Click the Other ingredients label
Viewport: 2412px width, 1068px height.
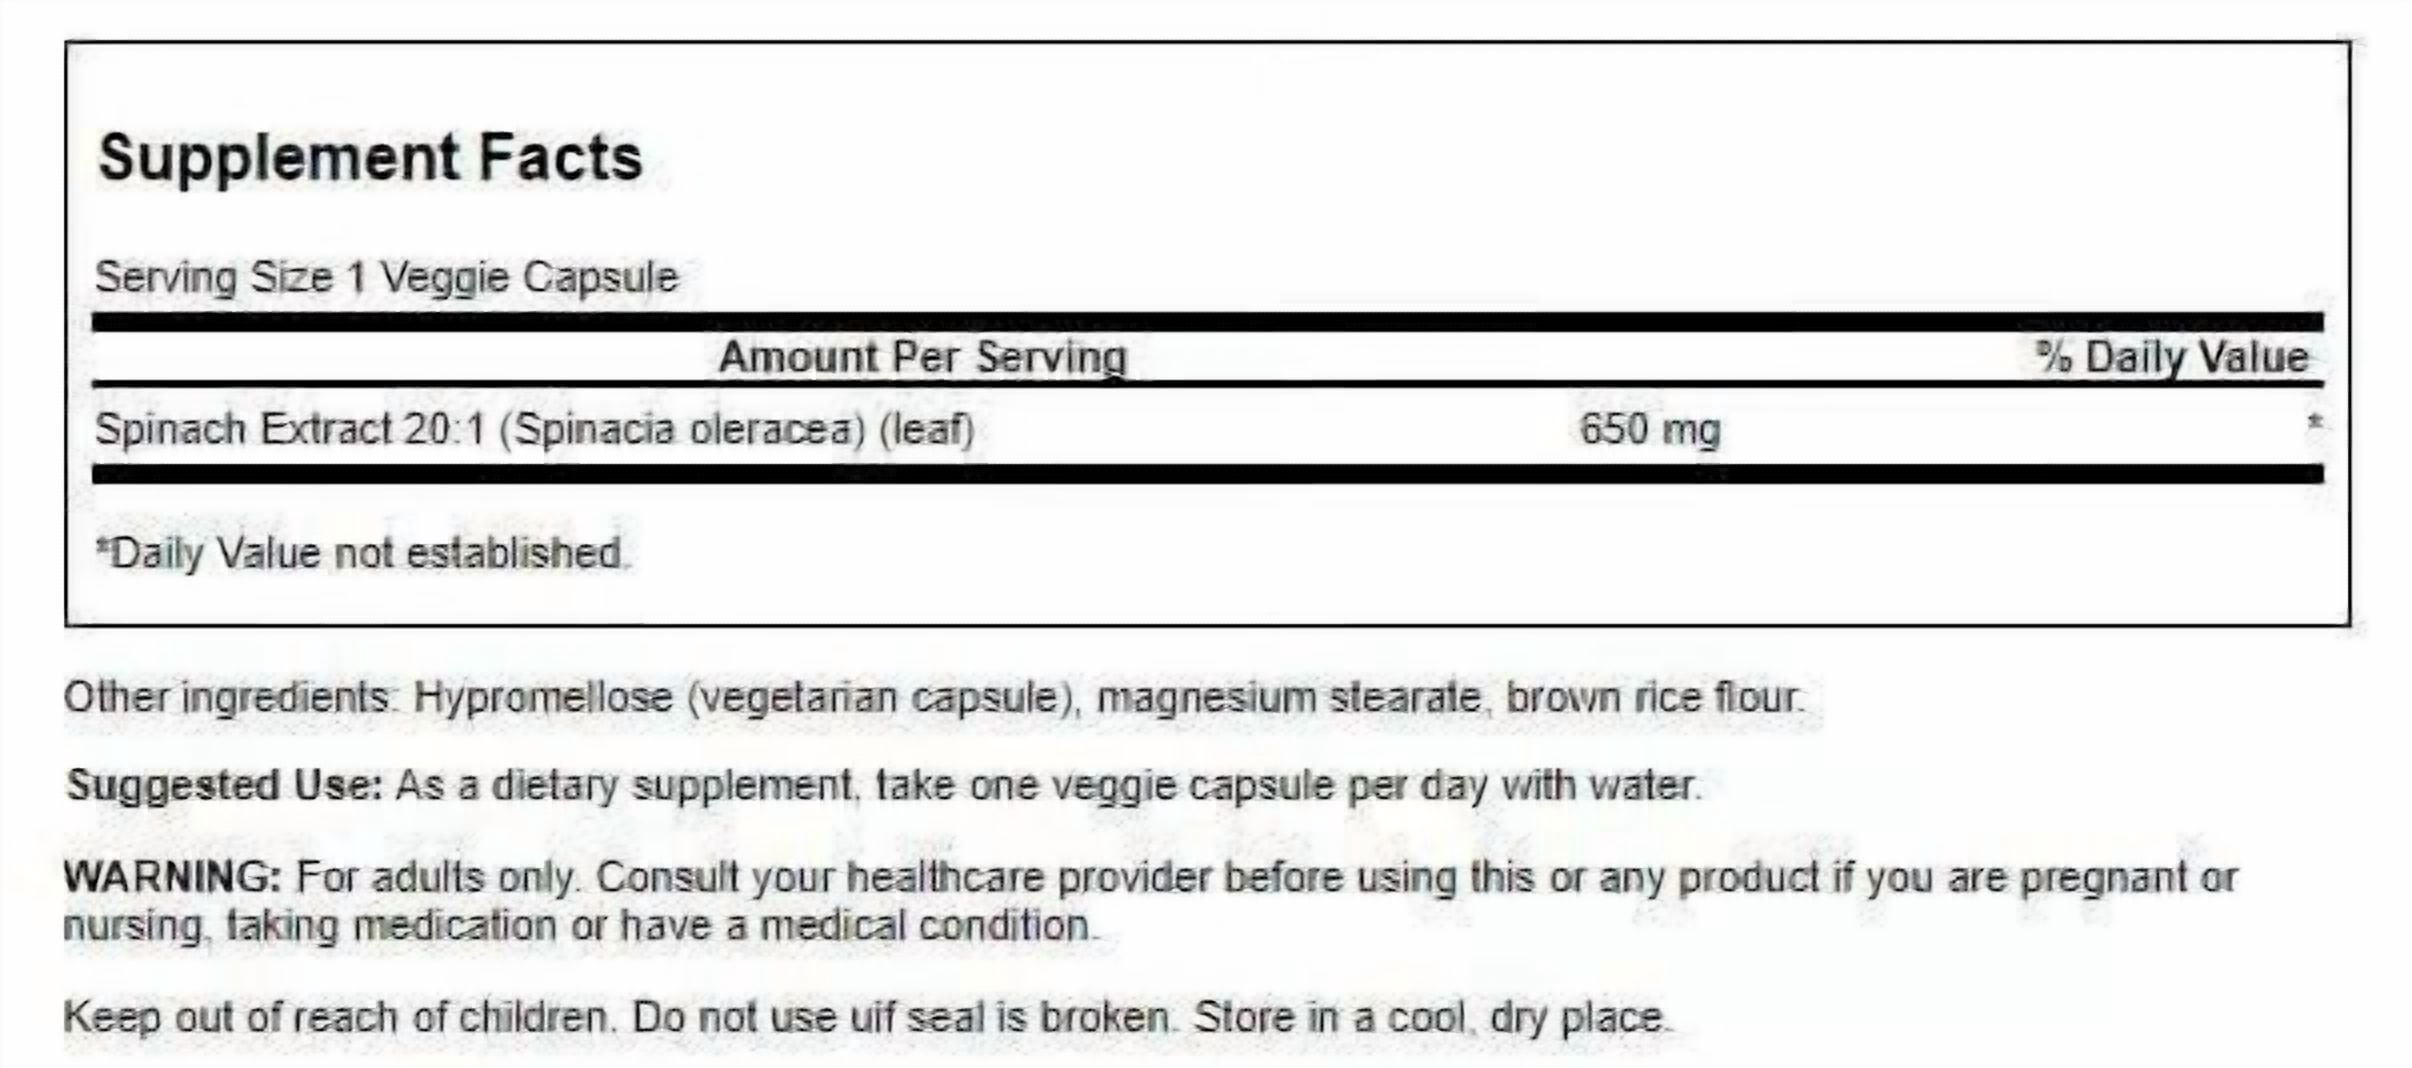(229, 697)
